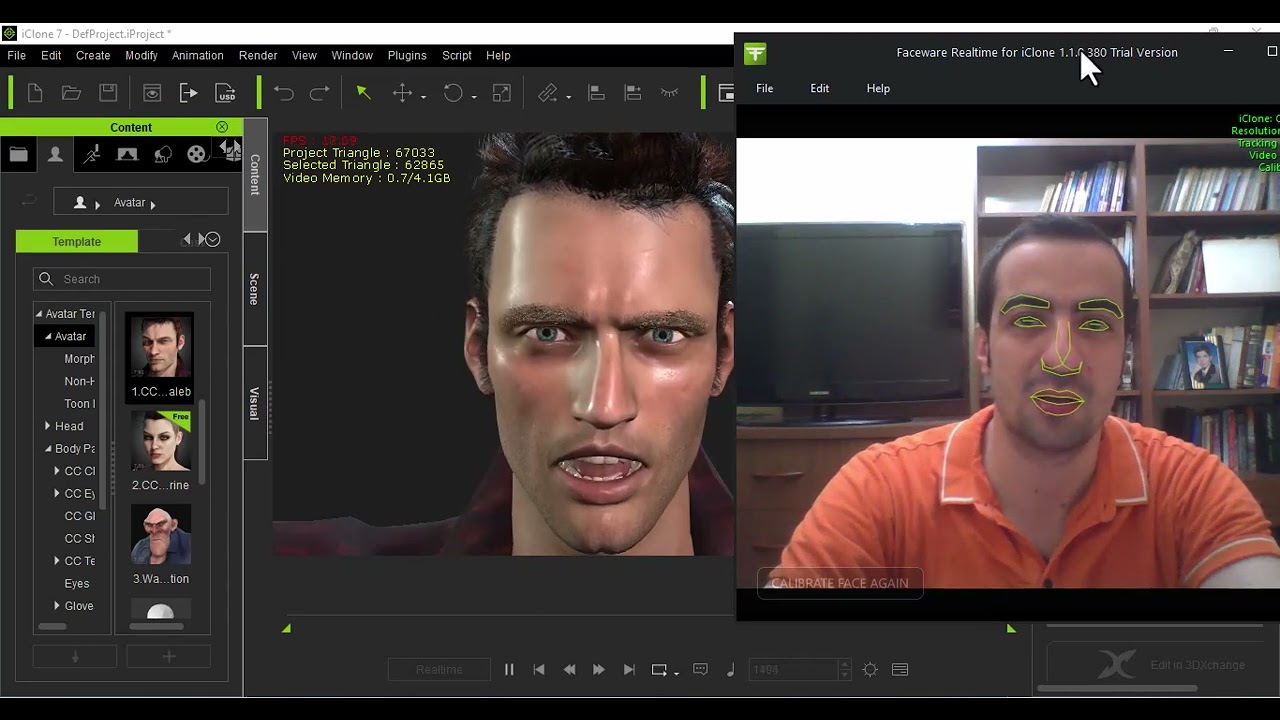Open the Script menu
This screenshot has width=1280, height=720.
(x=457, y=56)
